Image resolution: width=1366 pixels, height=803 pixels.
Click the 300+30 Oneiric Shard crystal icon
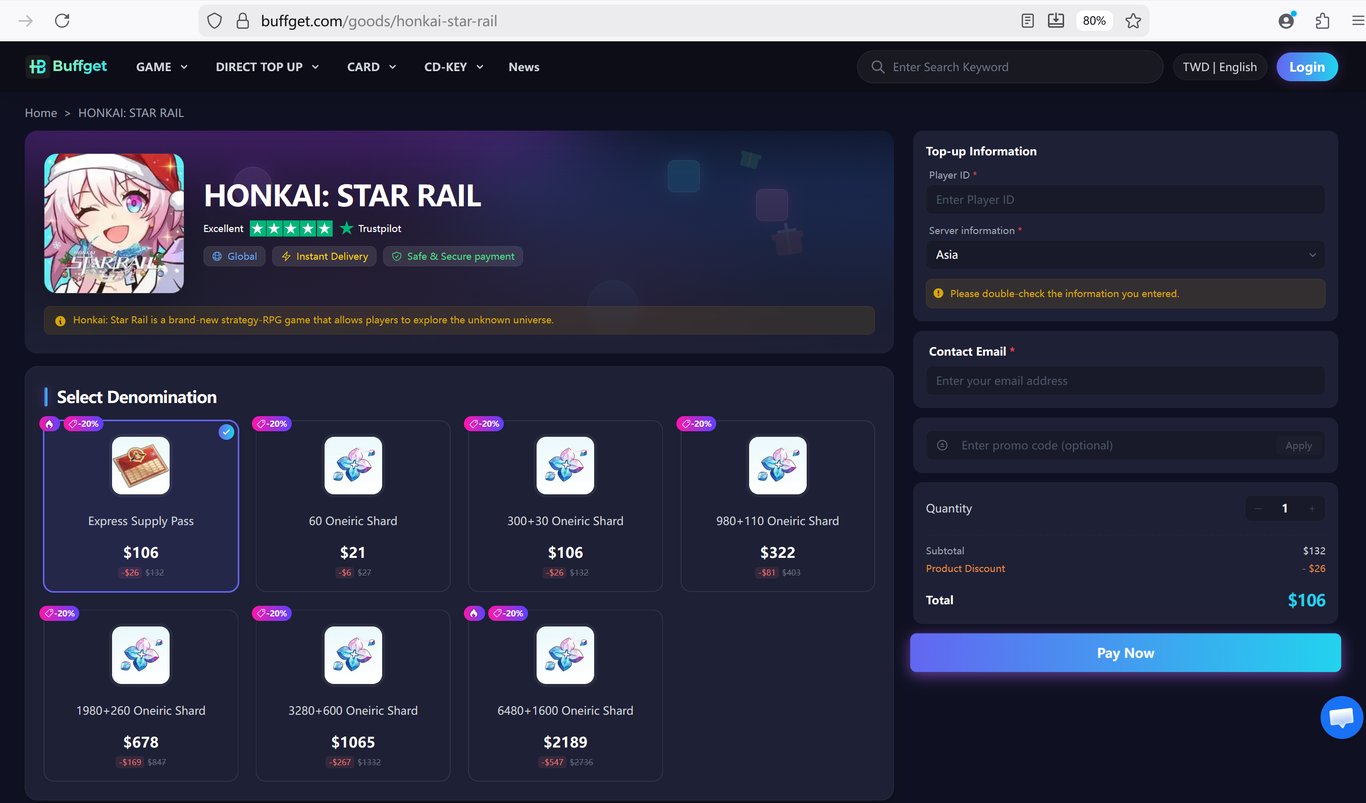coord(565,465)
